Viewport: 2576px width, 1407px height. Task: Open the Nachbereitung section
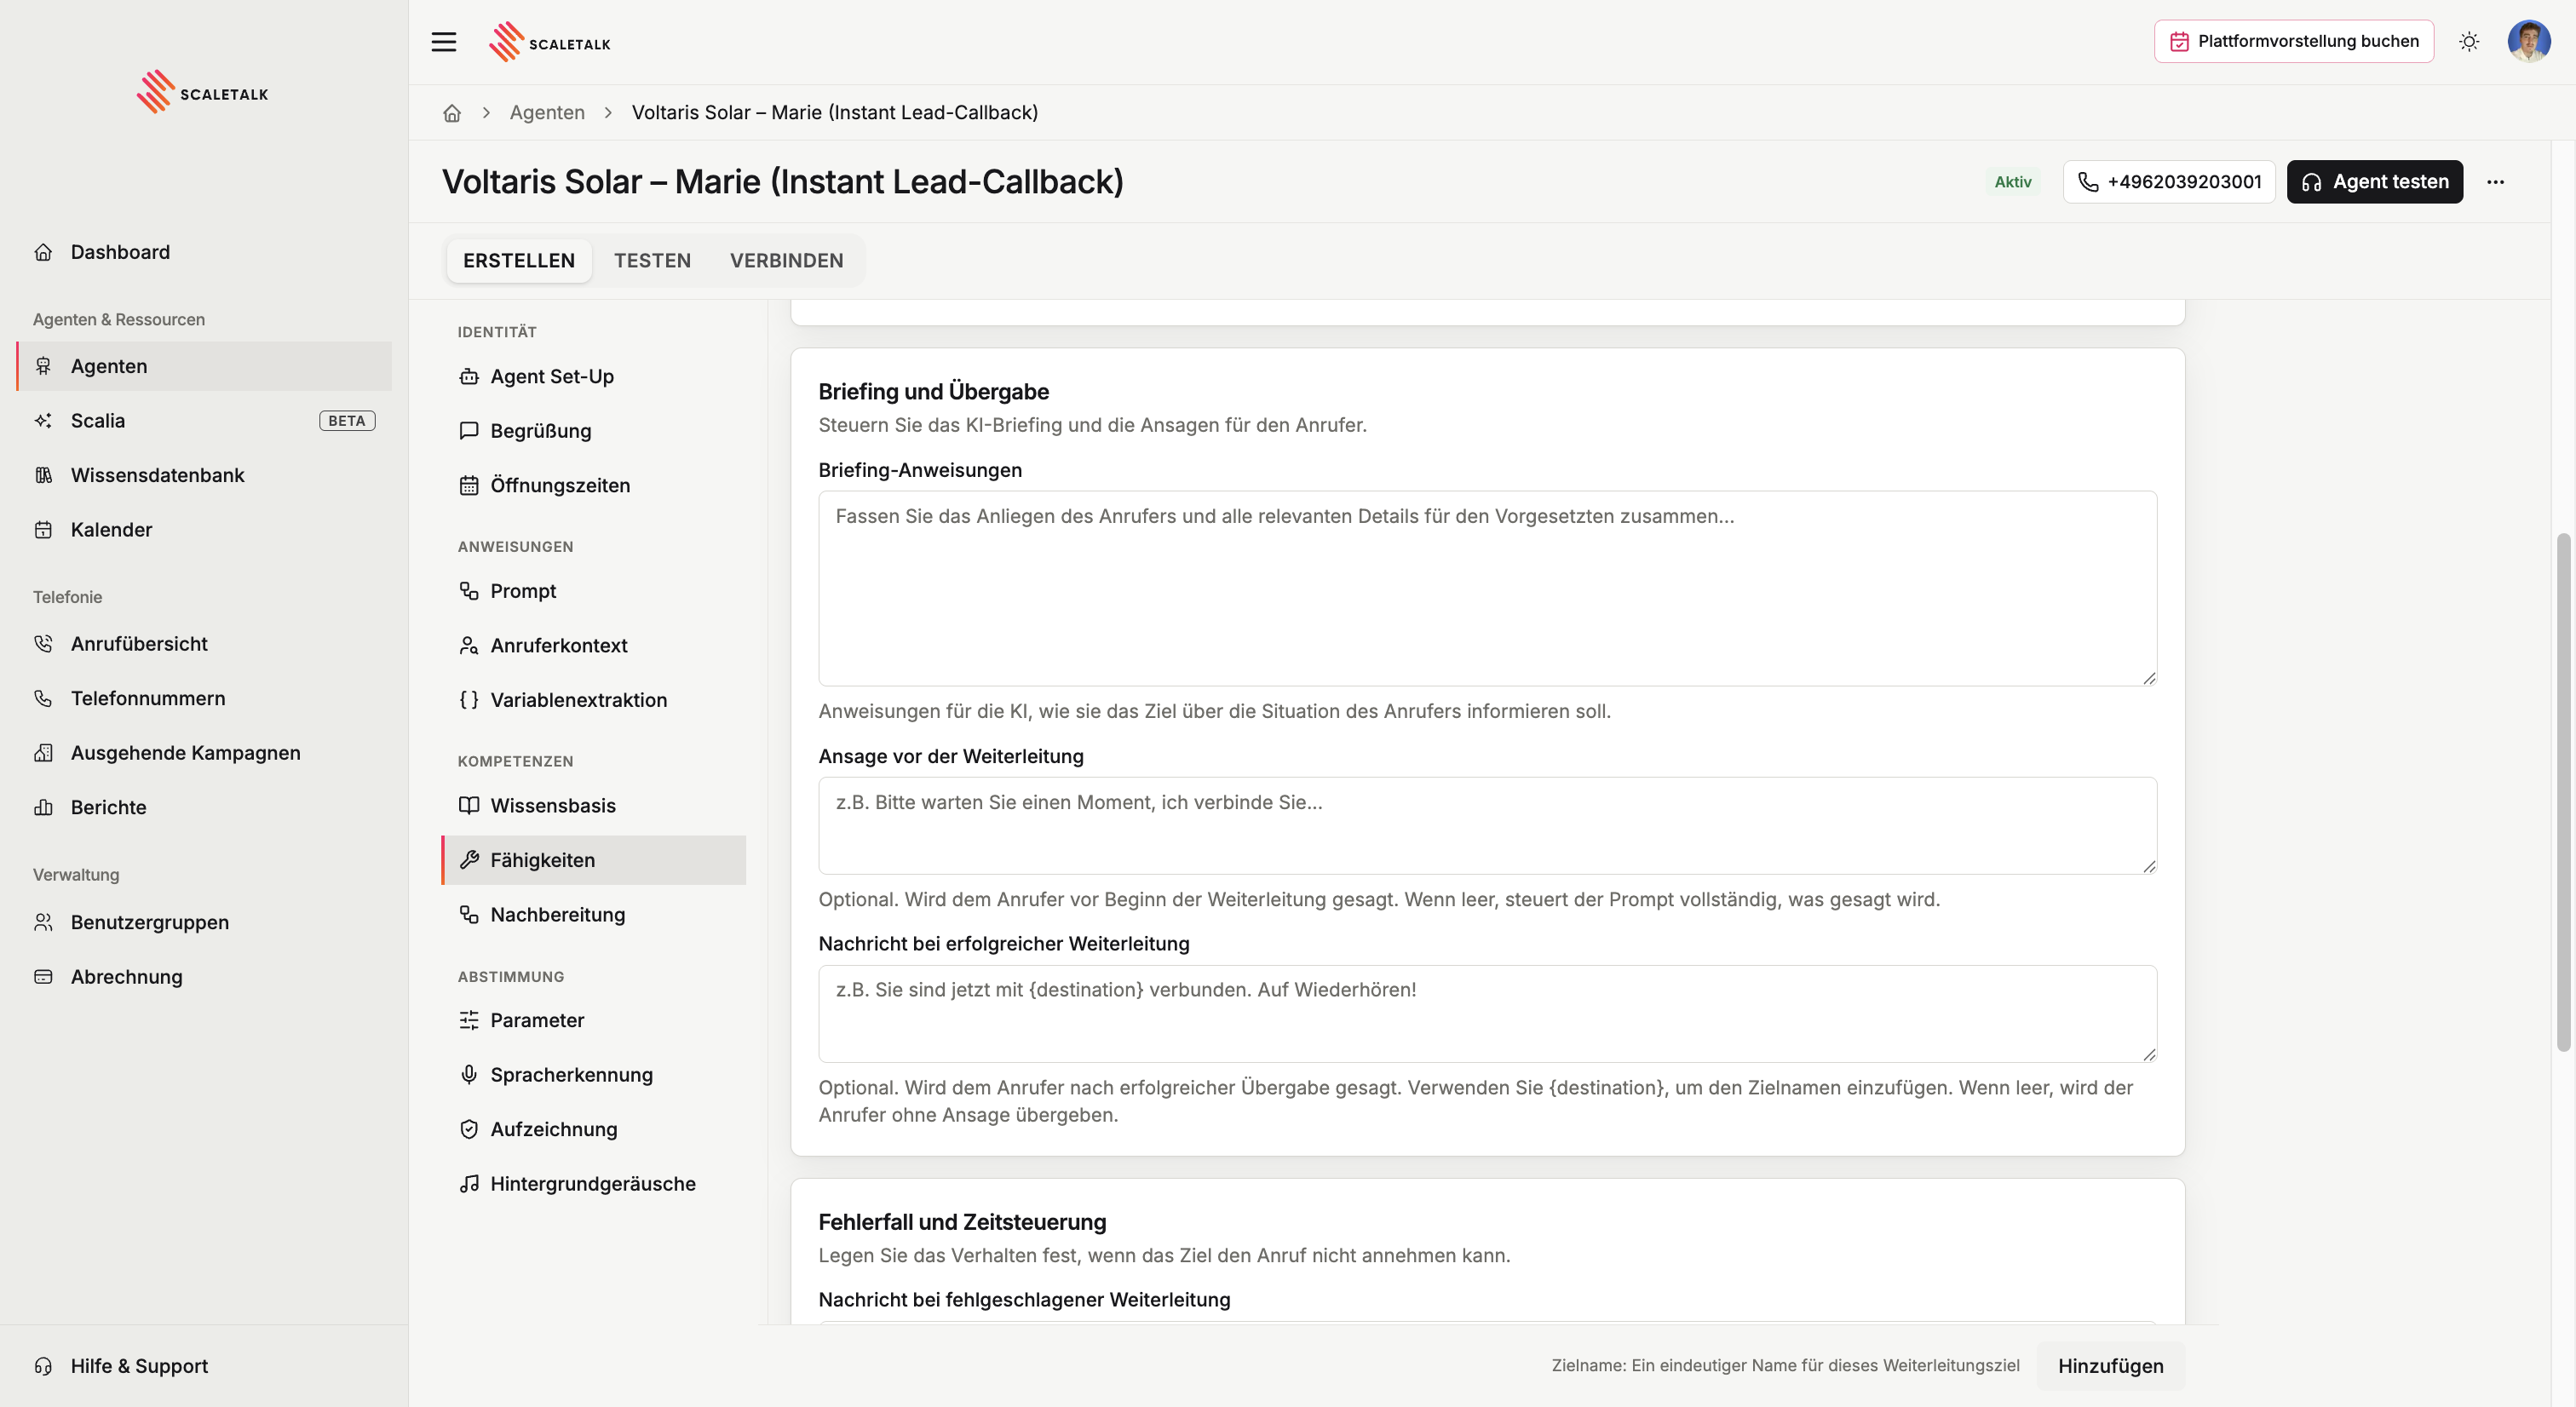594,915
